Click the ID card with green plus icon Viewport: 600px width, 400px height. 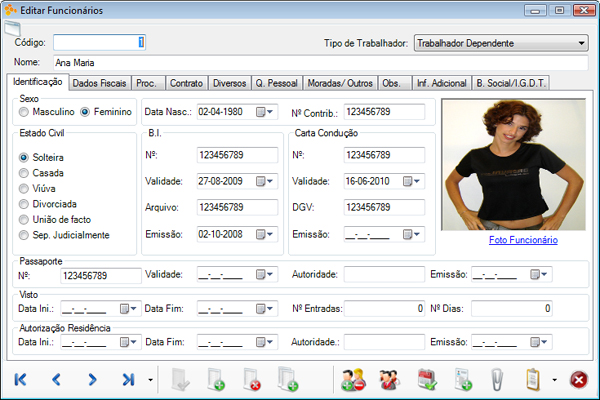pyautogui.click(x=463, y=380)
